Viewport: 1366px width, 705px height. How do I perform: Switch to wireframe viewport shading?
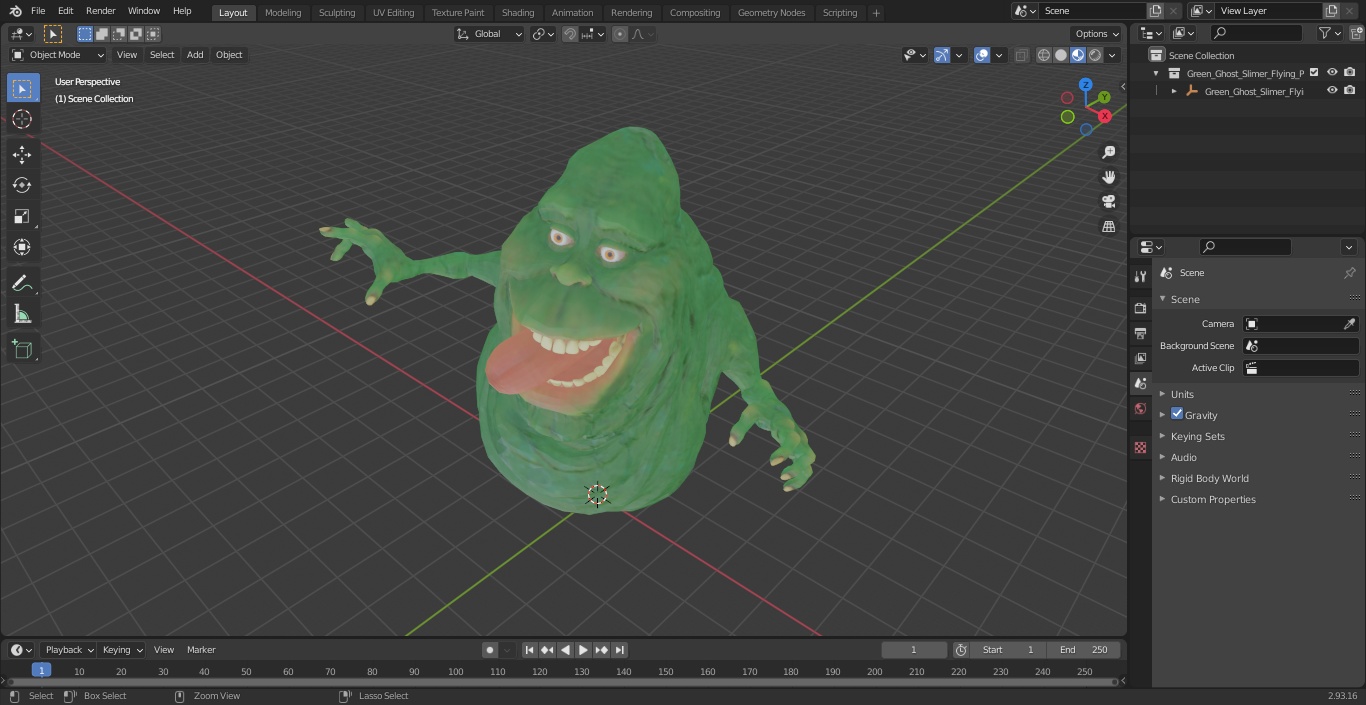tap(1044, 55)
